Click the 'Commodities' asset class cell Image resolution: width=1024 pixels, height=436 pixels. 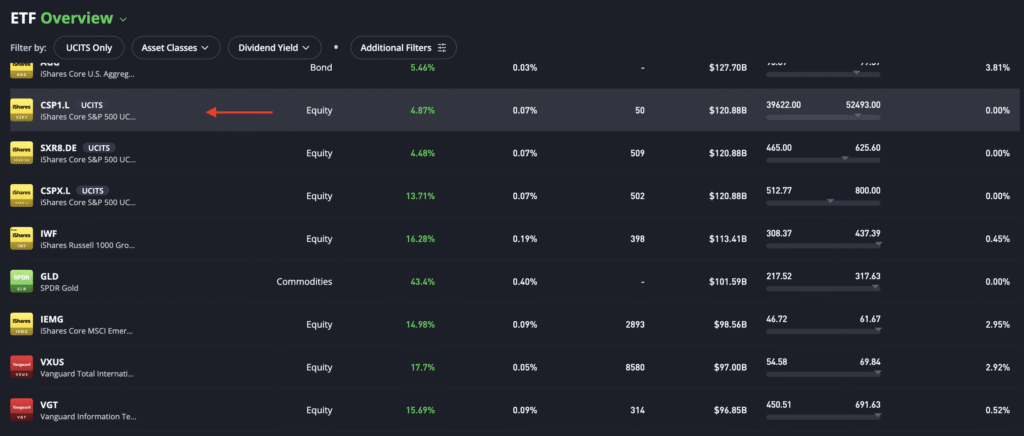304,282
